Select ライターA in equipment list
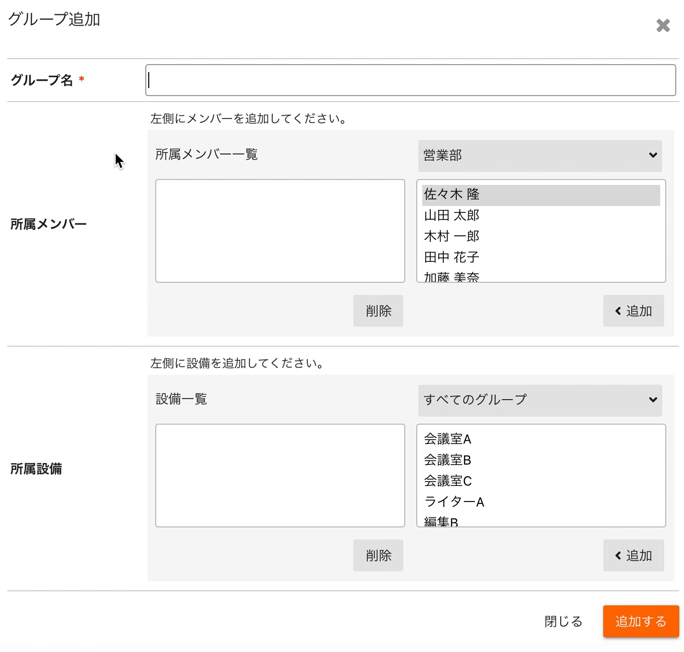This screenshot has width=684, height=652. click(x=454, y=502)
